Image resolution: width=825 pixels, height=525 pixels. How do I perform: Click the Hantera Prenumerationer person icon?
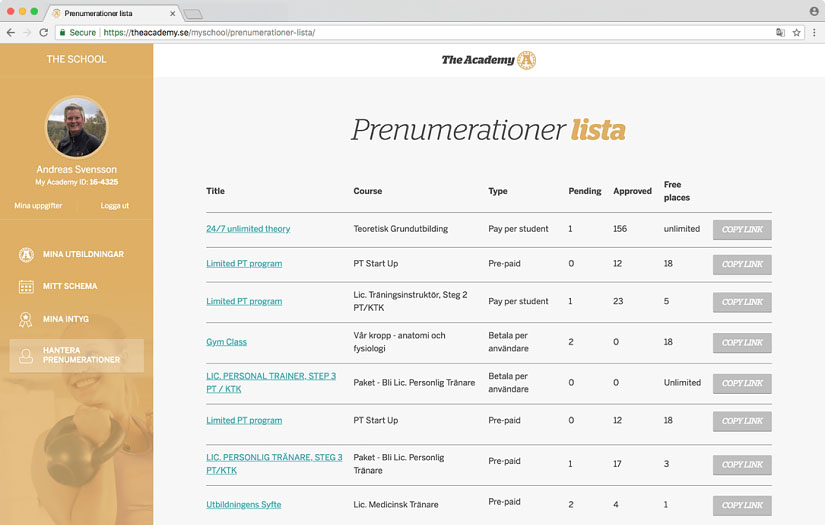point(26,356)
